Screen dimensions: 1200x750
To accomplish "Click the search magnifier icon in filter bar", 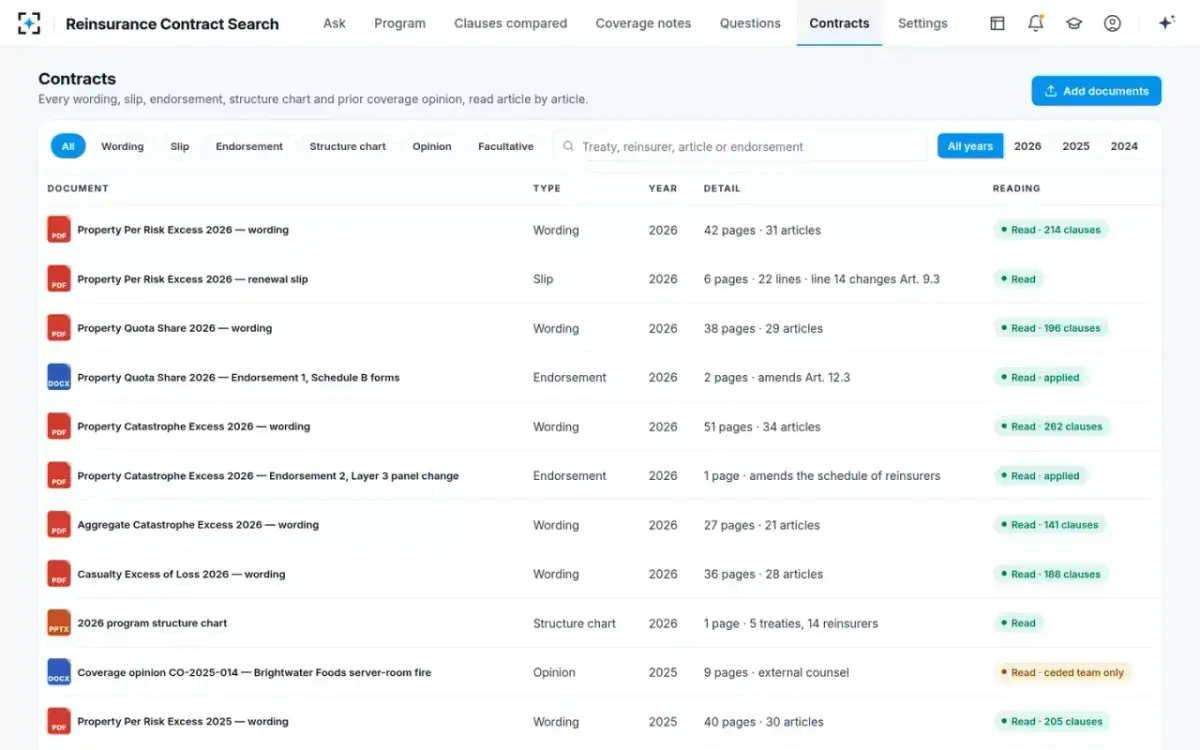I will click(x=568, y=146).
